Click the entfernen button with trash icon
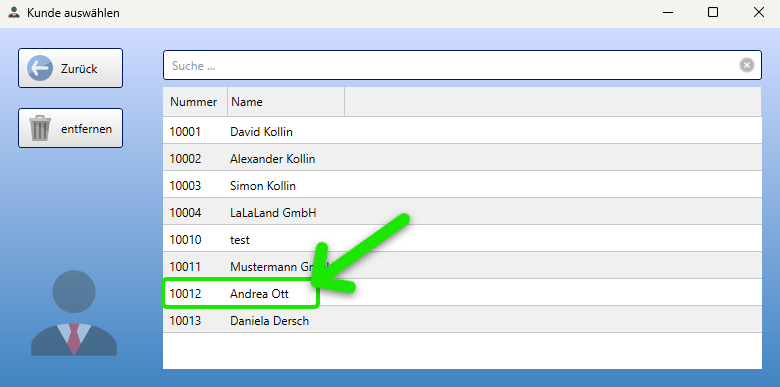 pyautogui.click(x=70, y=128)
